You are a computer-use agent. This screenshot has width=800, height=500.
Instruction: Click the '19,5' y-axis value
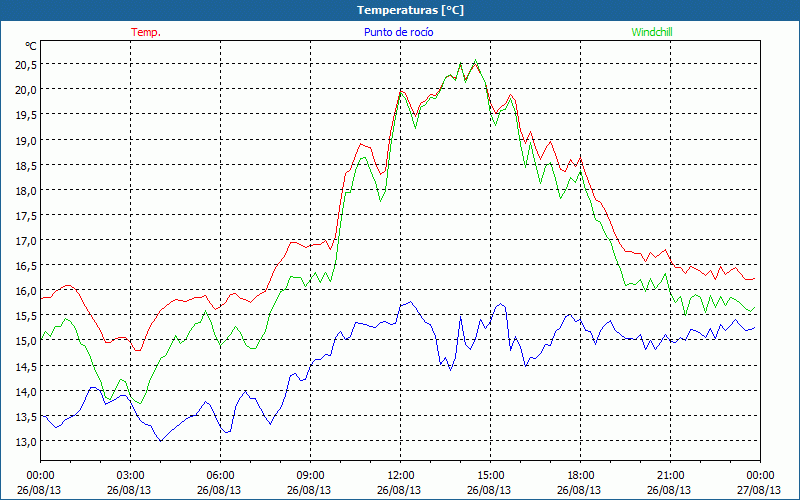[27, 115]
